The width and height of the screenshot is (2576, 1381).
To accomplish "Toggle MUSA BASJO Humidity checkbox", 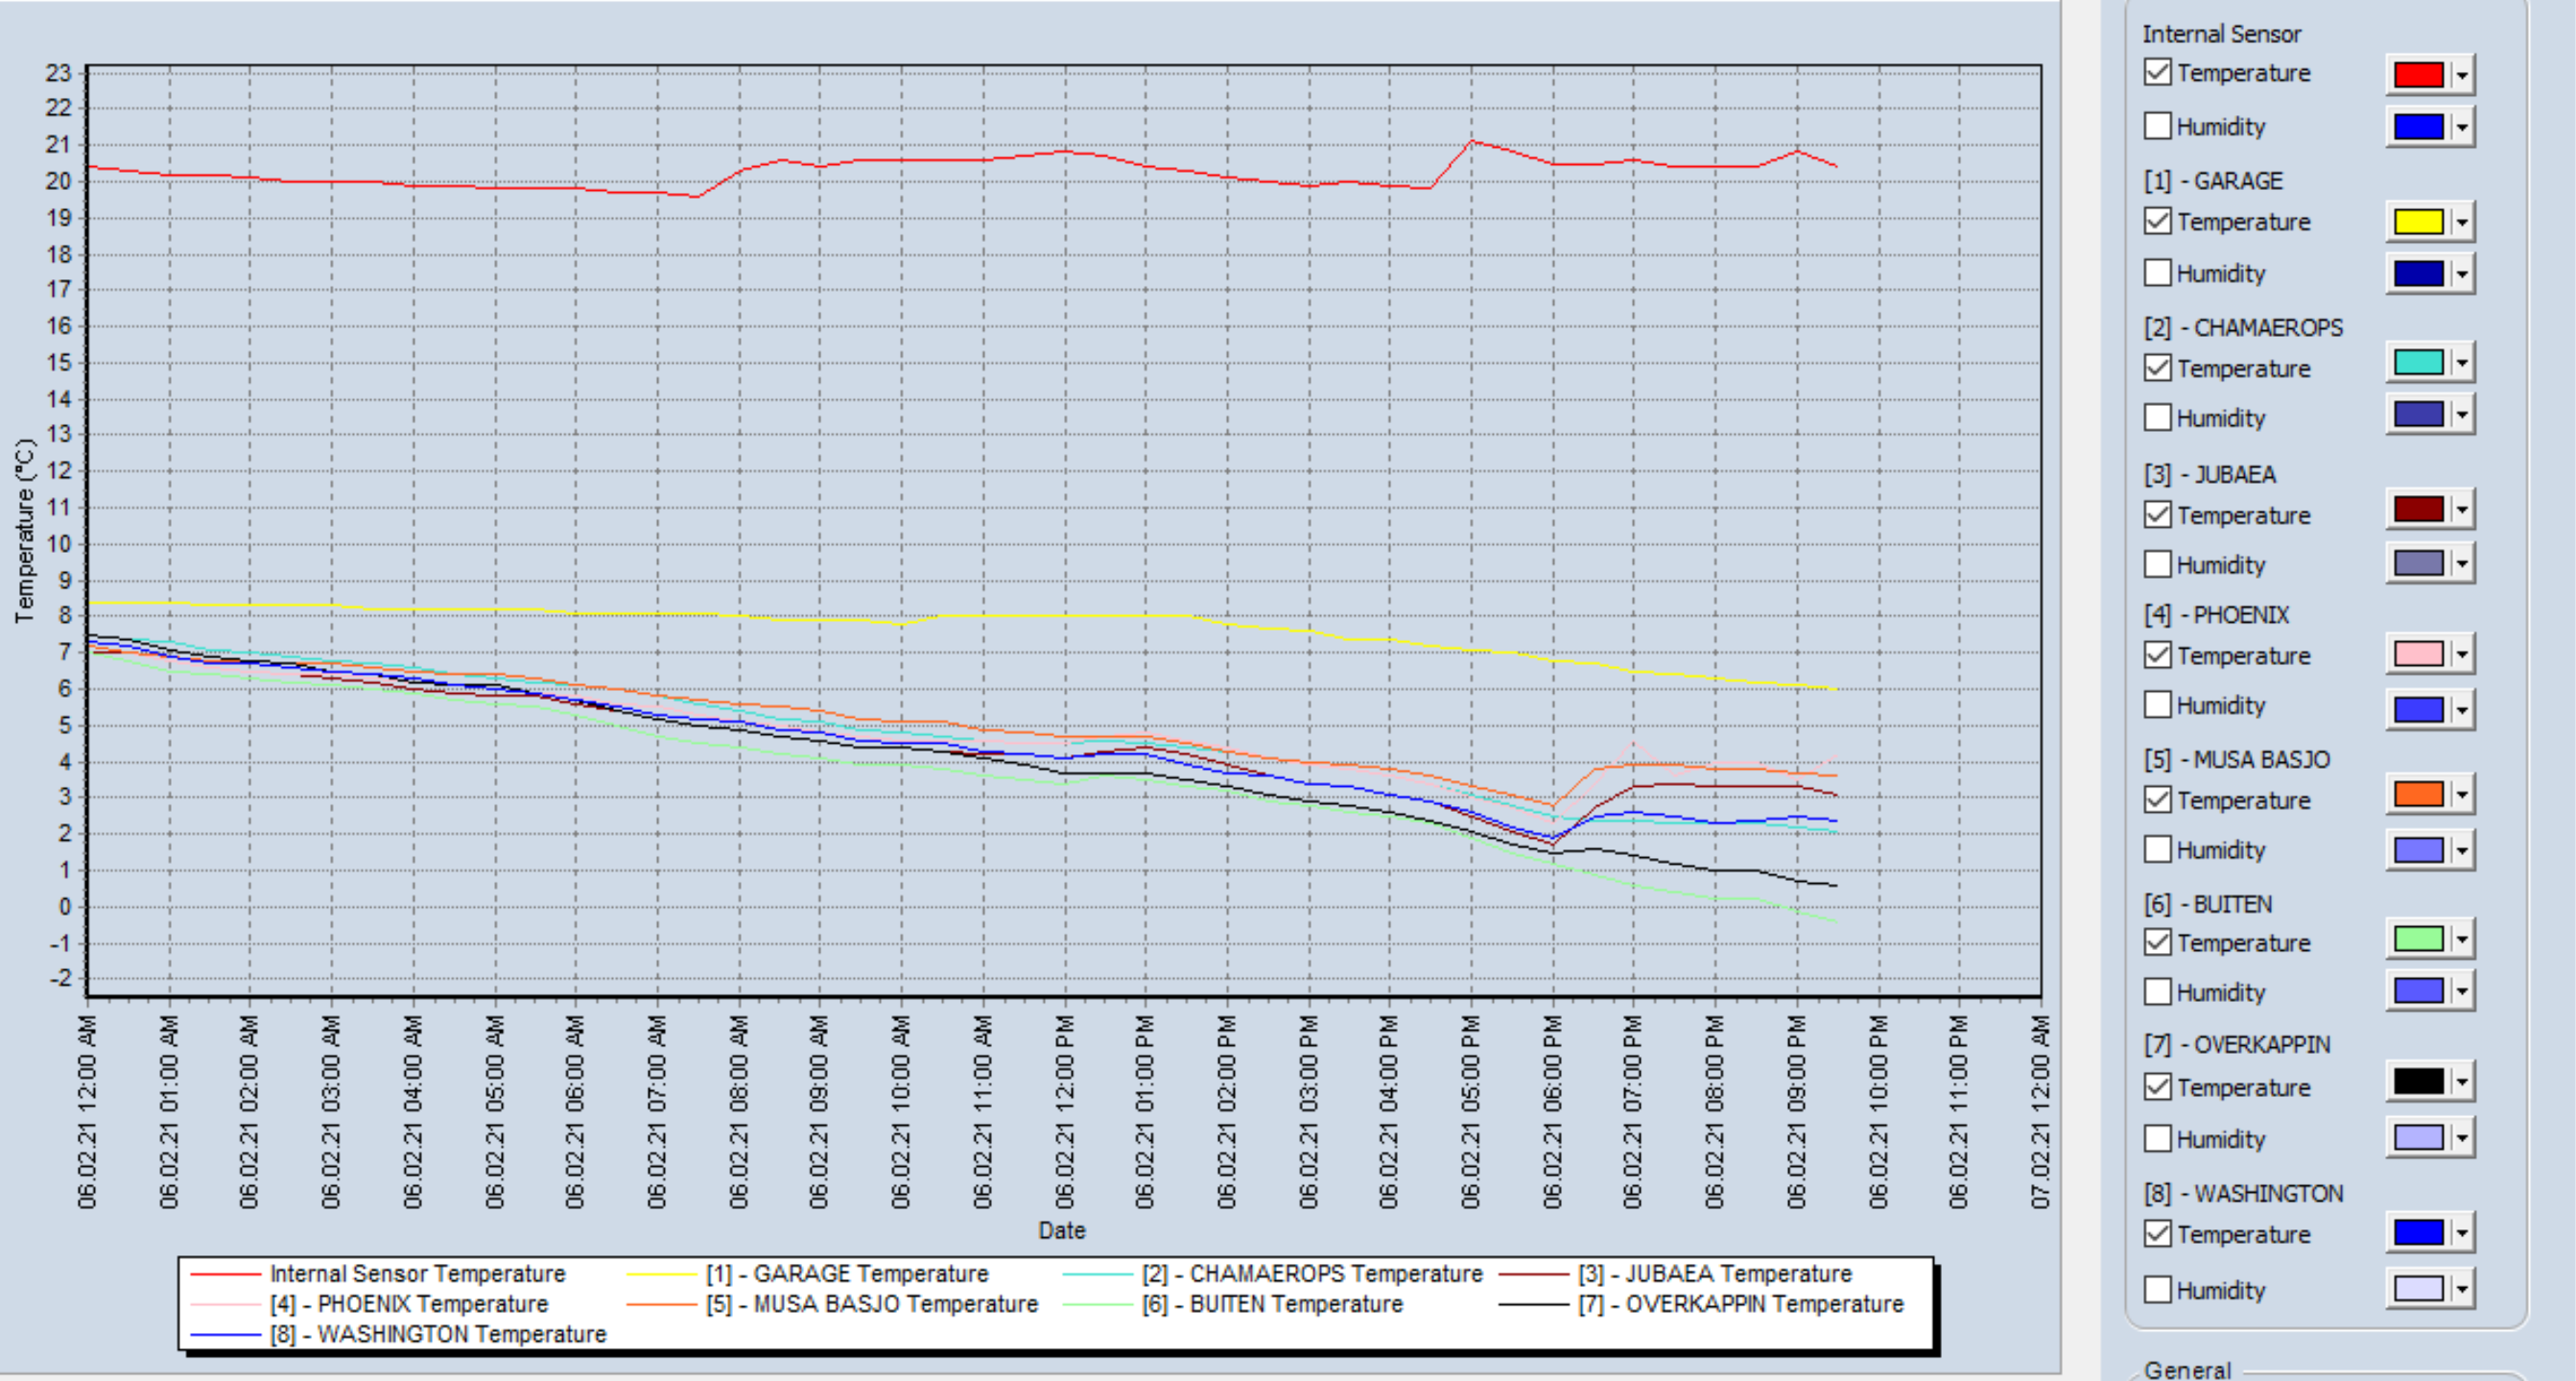I will point(2158,849).
